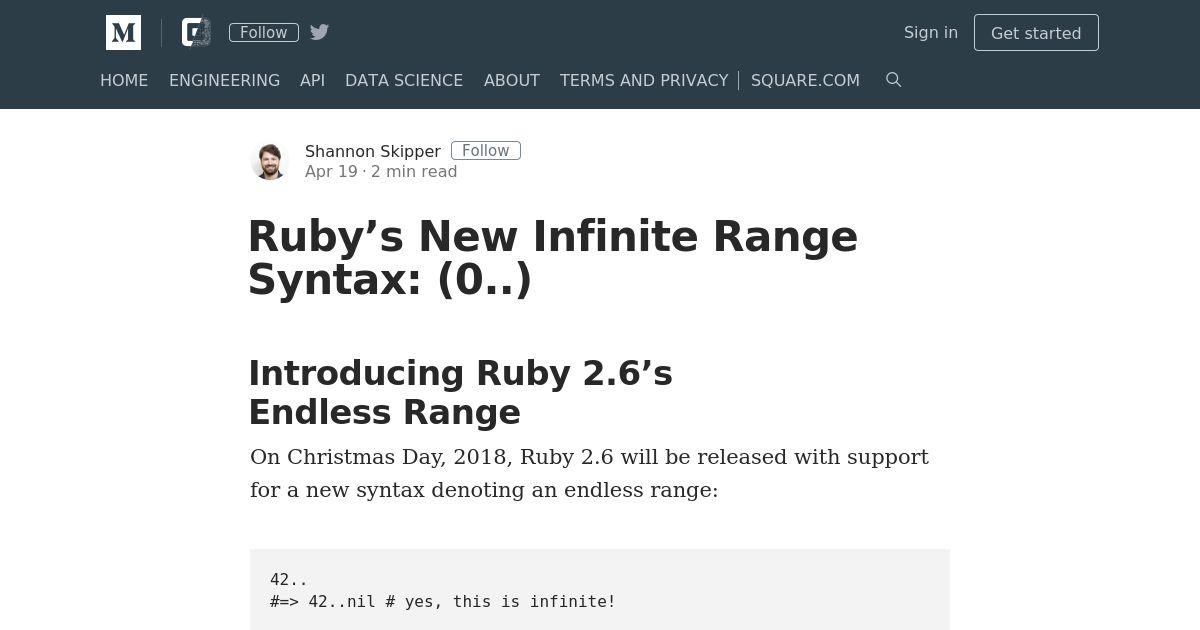Follow author Shannon Skipper
This screenshot has height=630, width=1200.
pos(486,151)
